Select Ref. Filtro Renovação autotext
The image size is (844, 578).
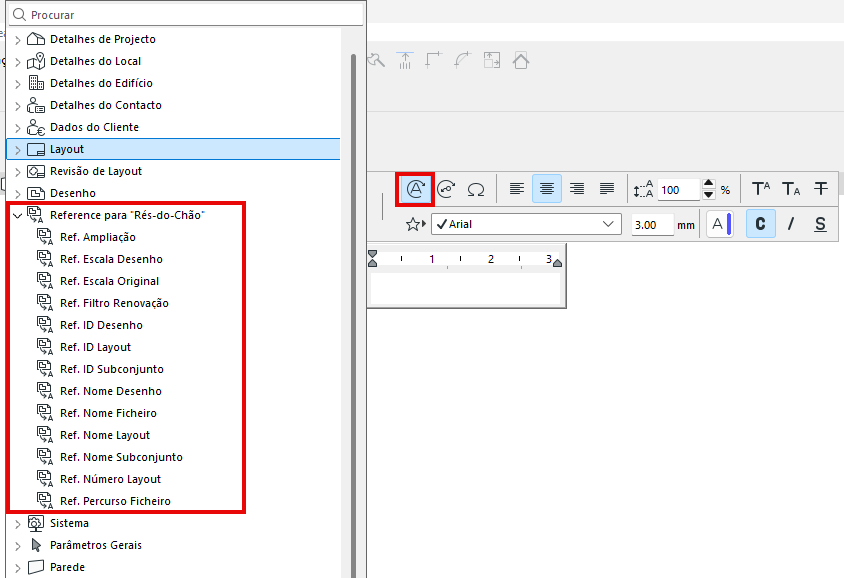[115, 304]
